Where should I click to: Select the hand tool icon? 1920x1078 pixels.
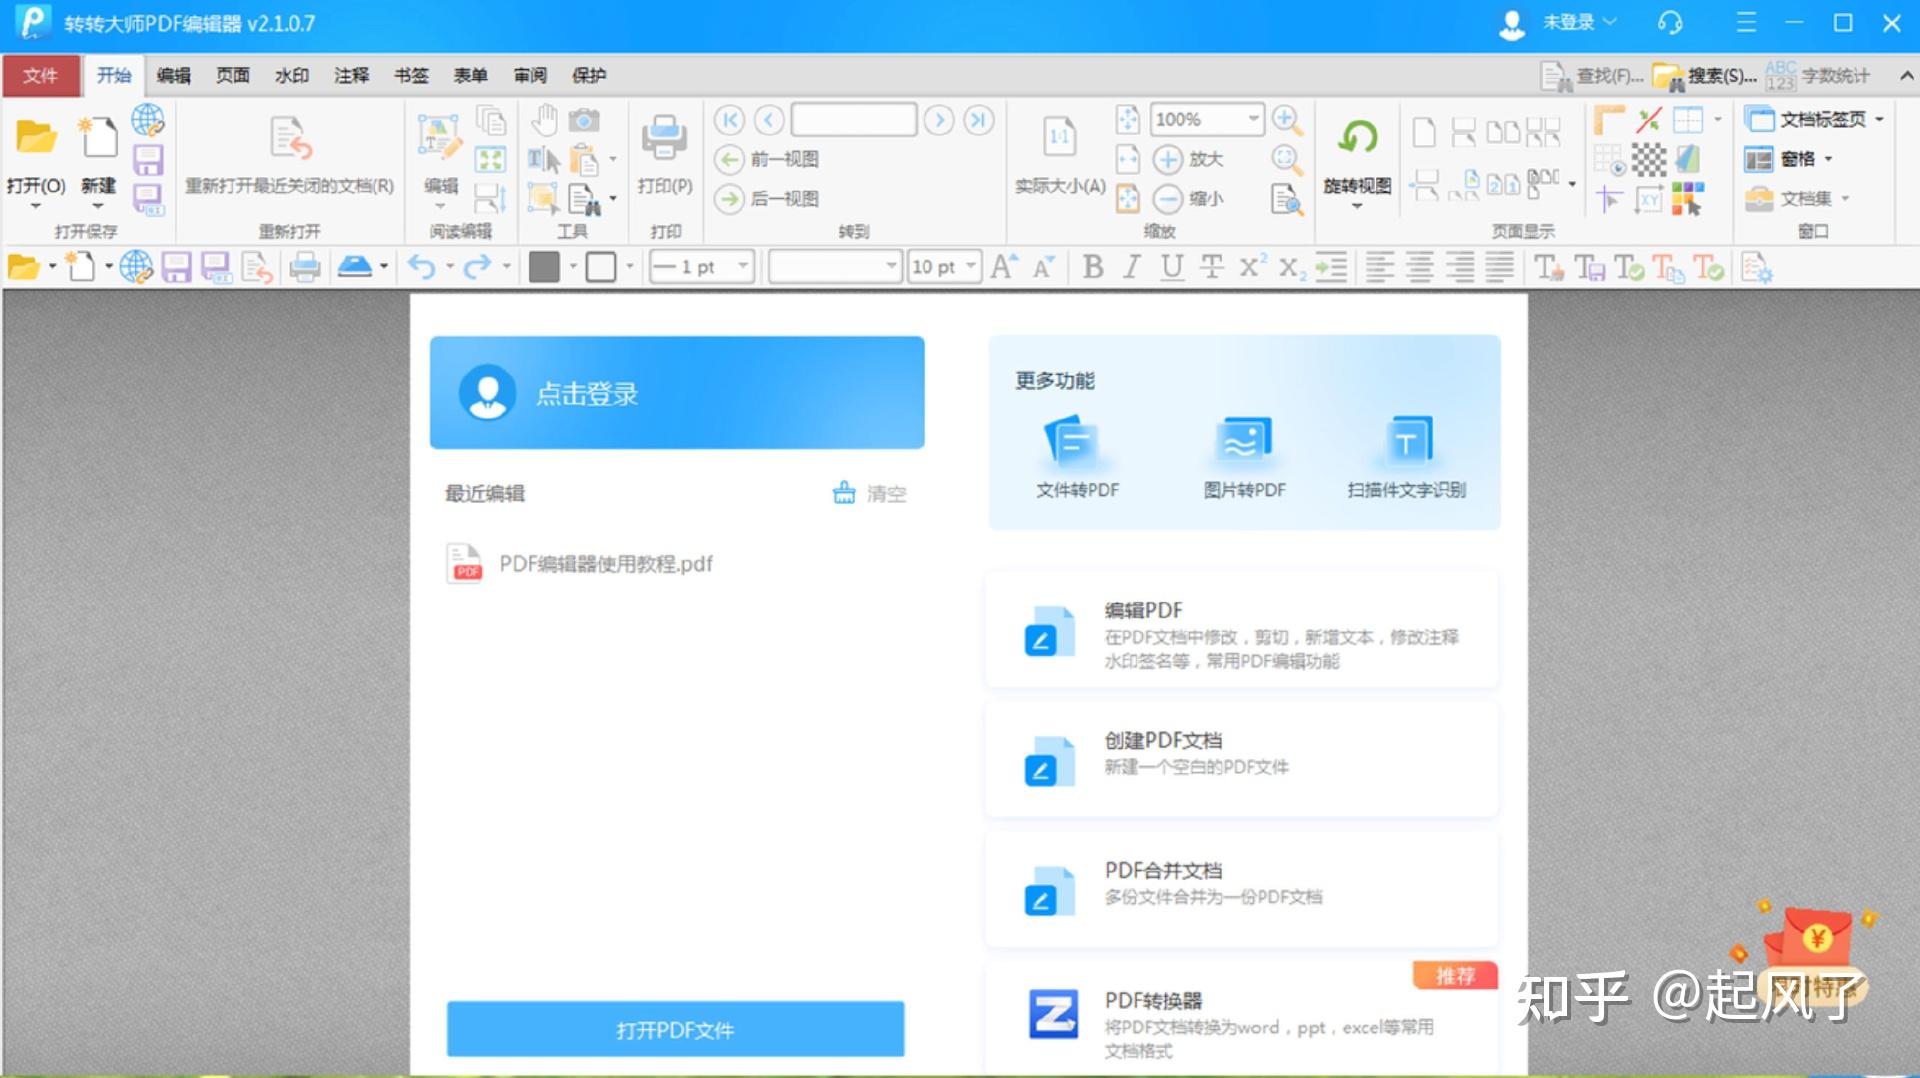[x=544, y=121]
